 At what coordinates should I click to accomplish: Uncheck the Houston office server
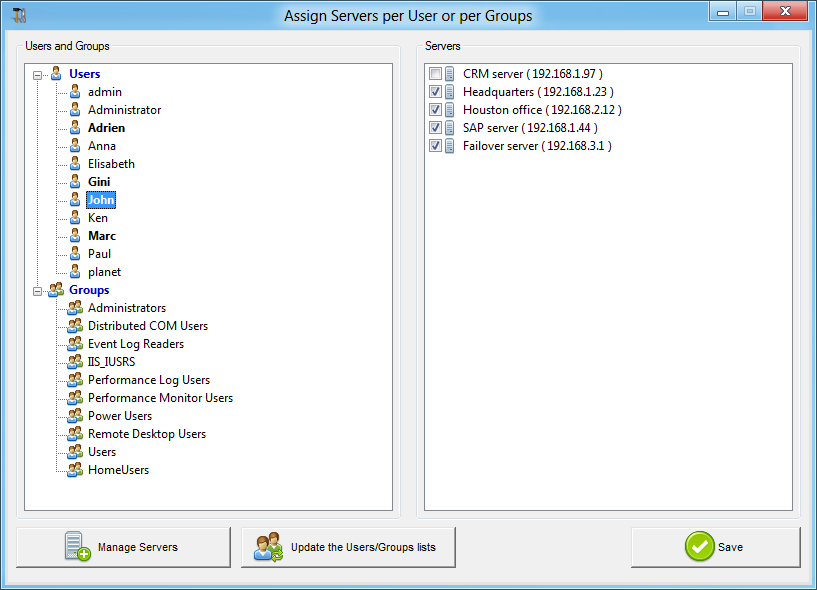click(x=436, y=109)
